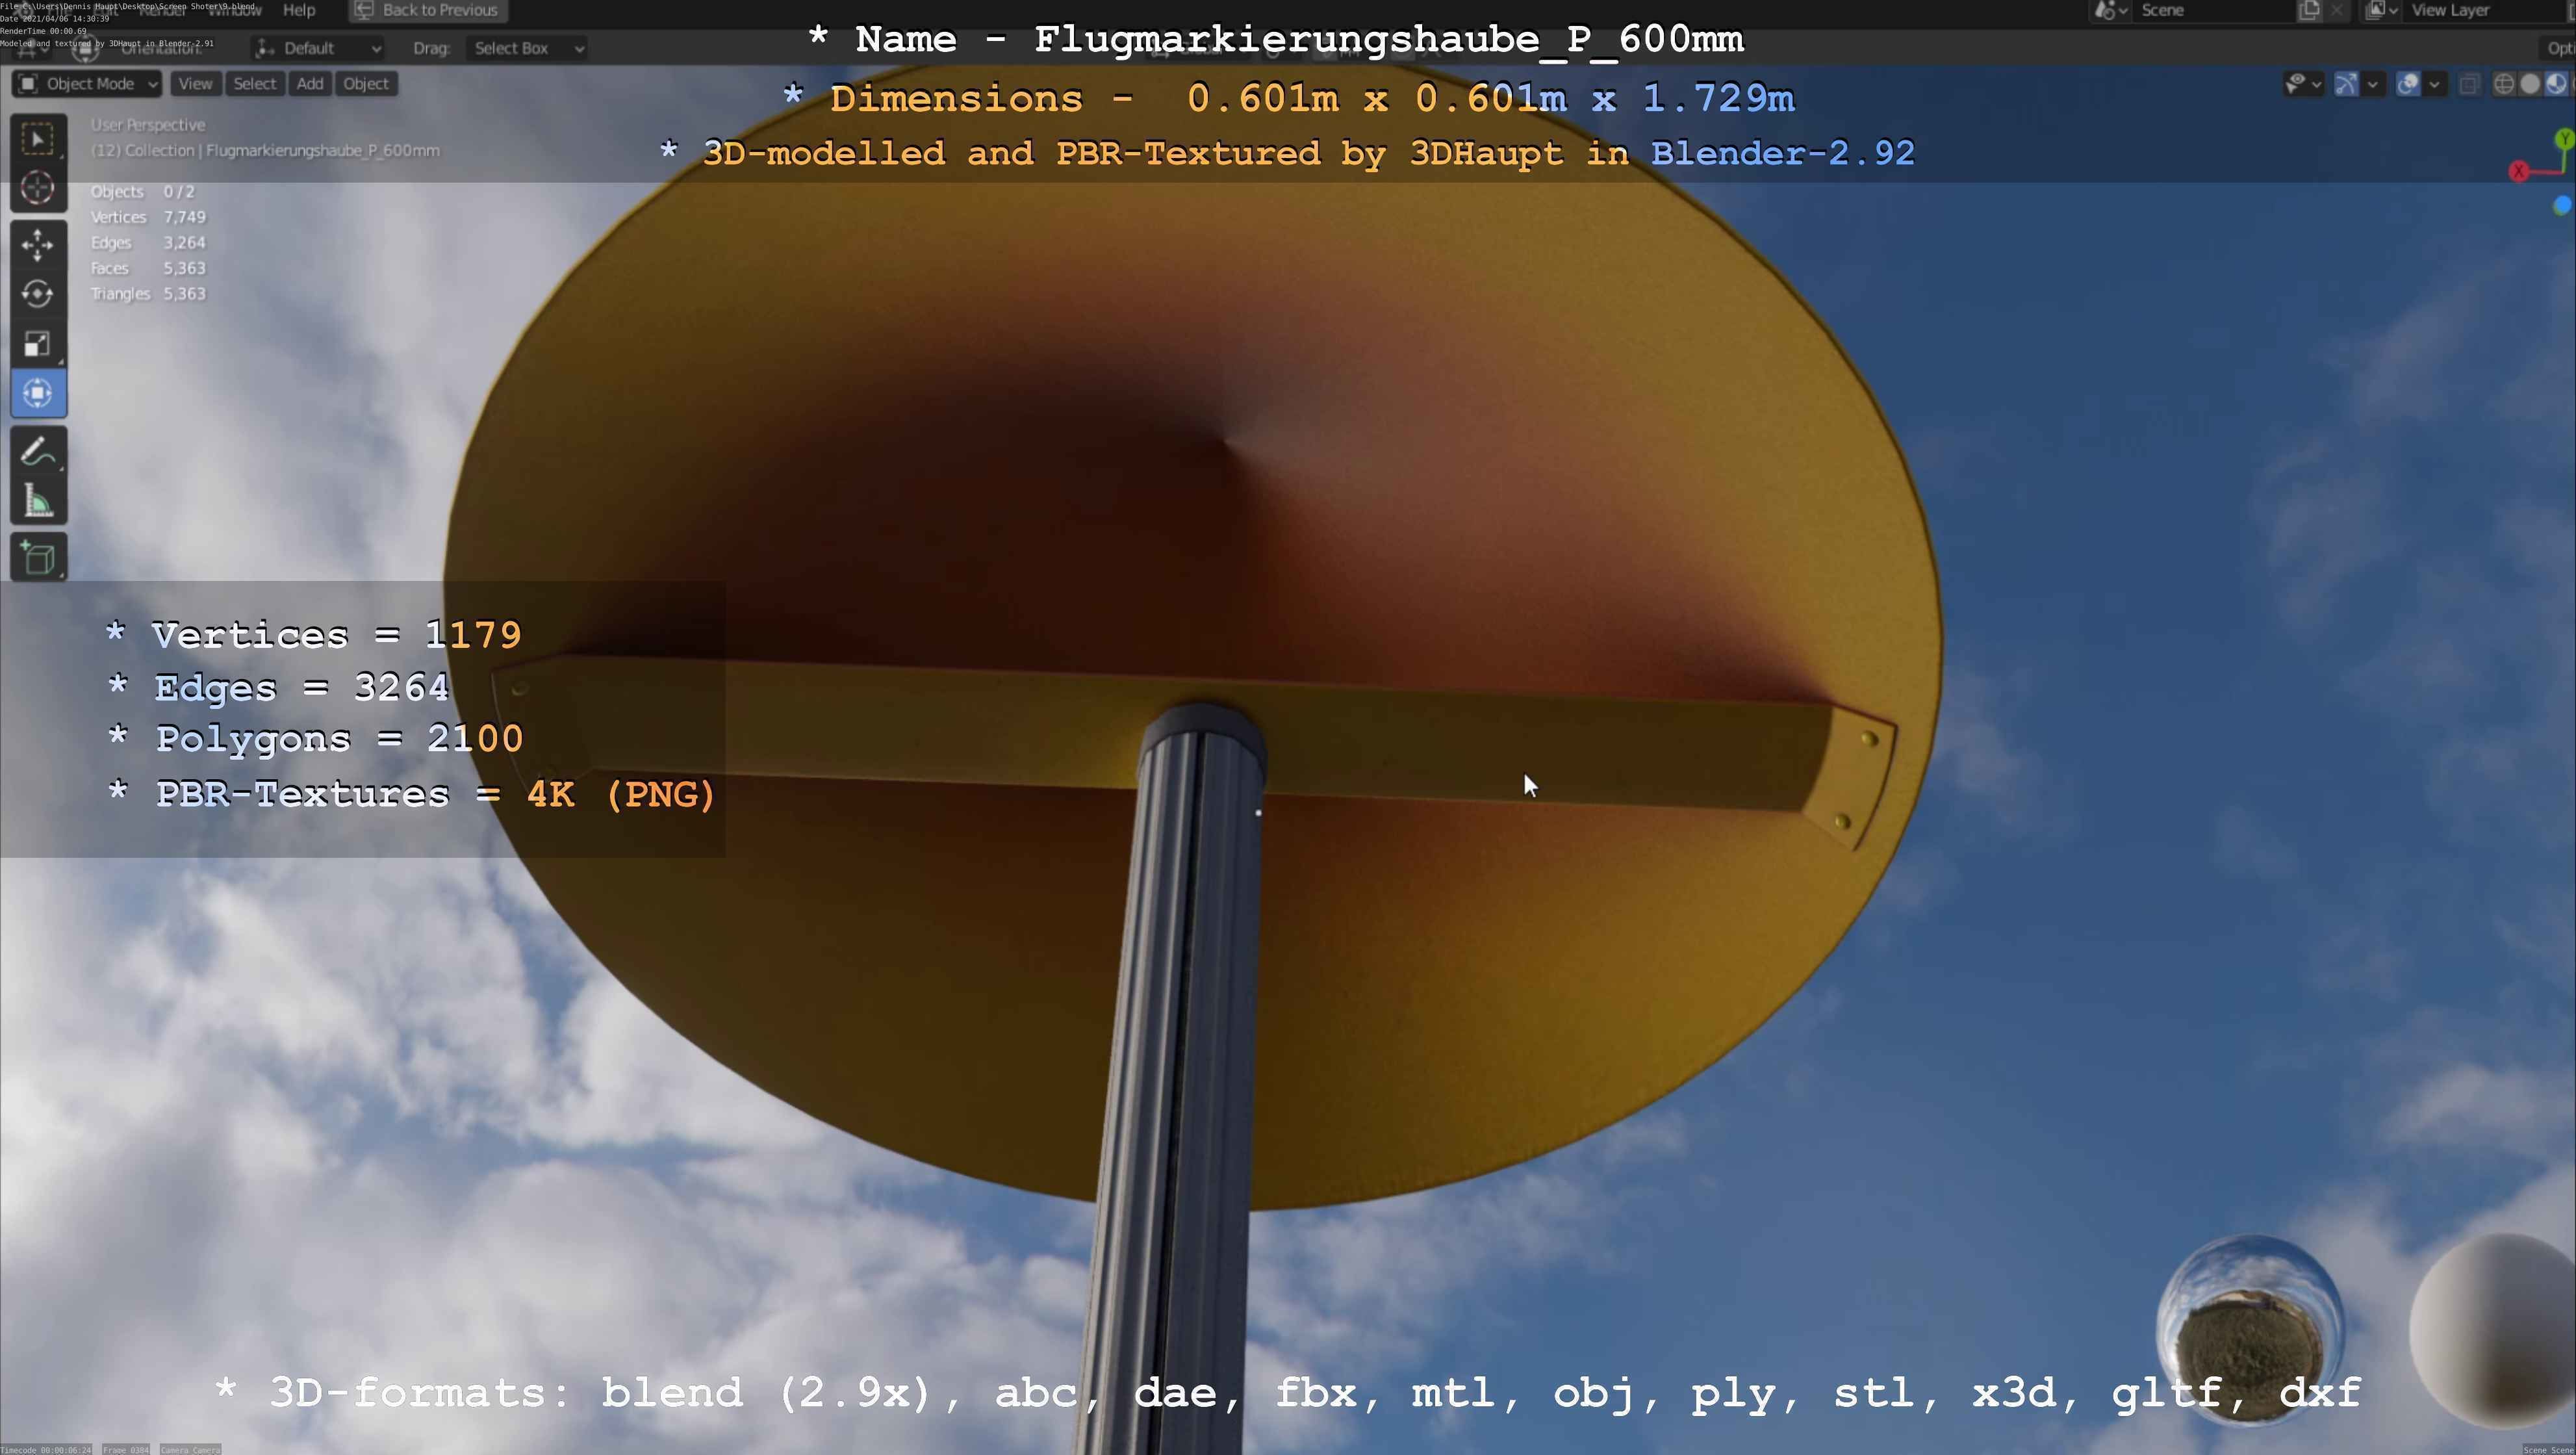Activate the 3D Cursor tool
The image size is (2576, 1455).
[x=38, y=188]
